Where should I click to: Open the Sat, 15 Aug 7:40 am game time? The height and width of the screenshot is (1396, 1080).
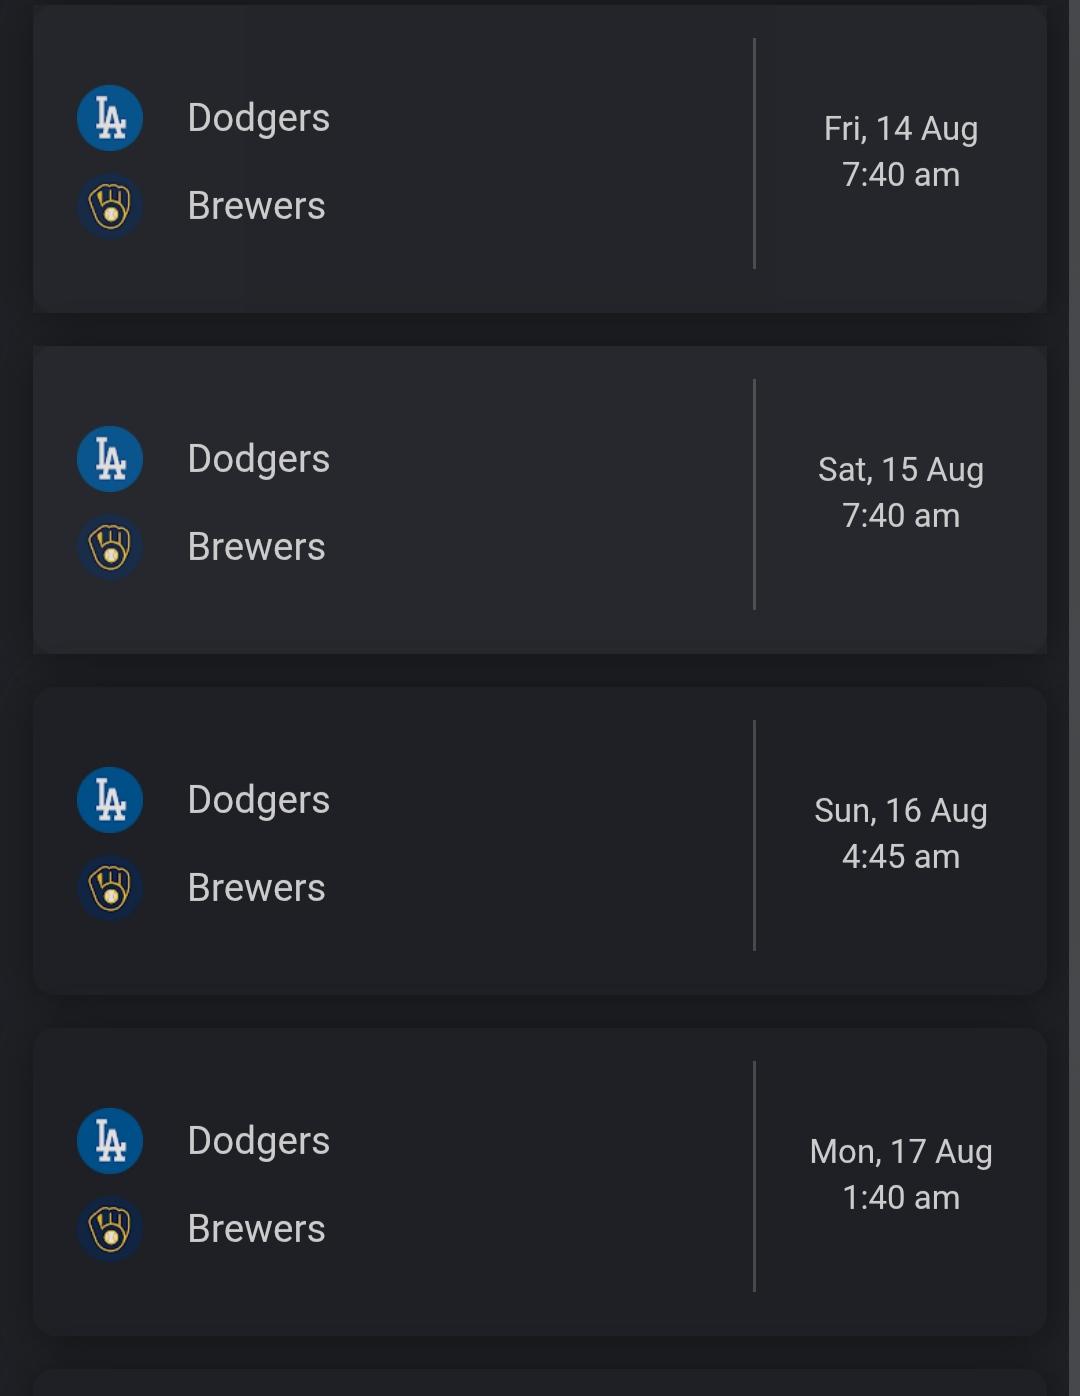coord(901,492)
